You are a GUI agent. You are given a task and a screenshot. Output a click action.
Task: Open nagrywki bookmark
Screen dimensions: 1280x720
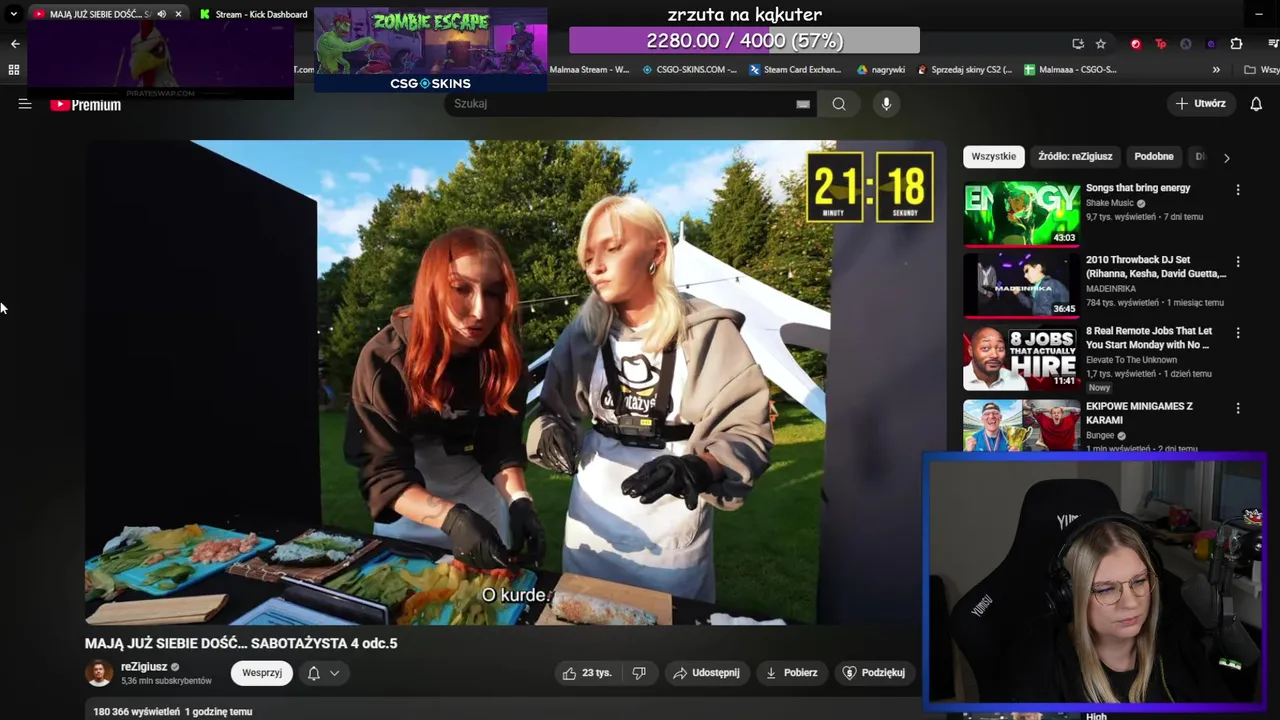coord(881,70)
